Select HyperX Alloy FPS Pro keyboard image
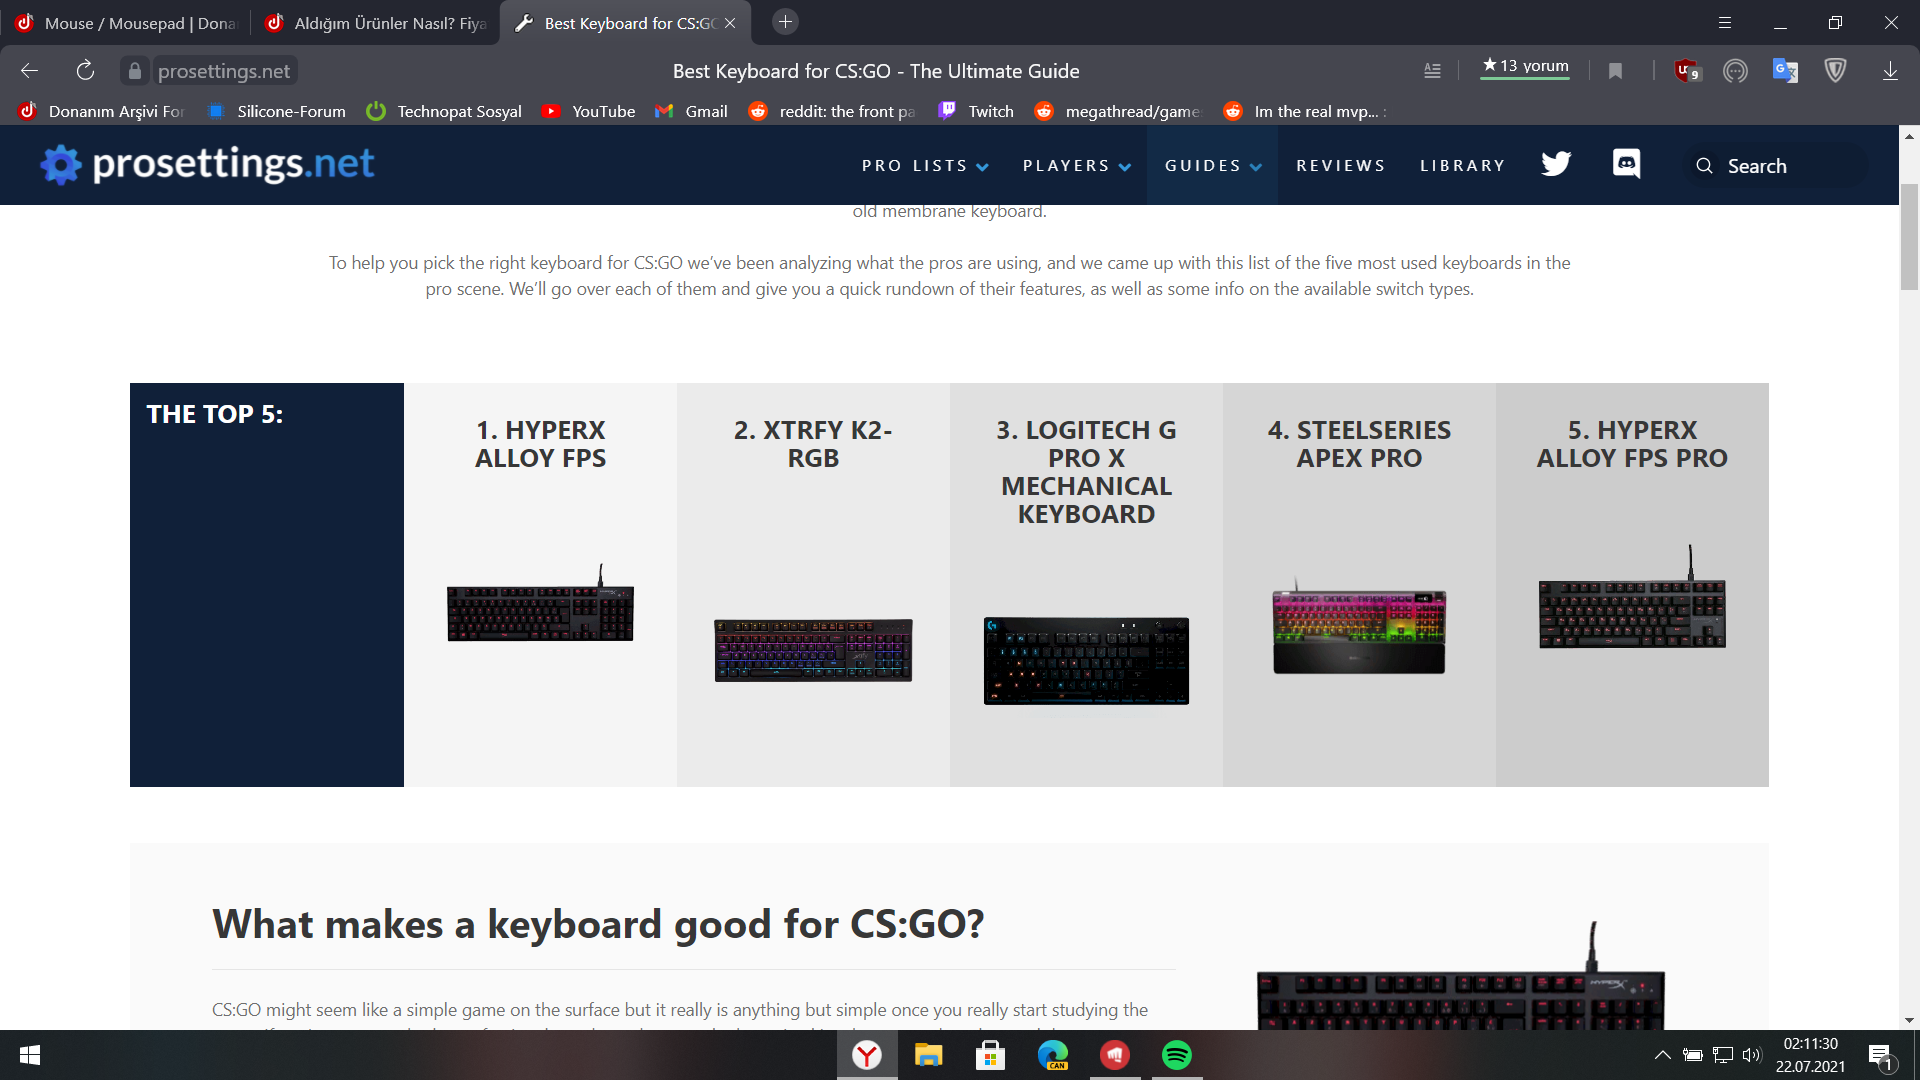Screen dimensions: 1920x1080 click(1632, 598)
